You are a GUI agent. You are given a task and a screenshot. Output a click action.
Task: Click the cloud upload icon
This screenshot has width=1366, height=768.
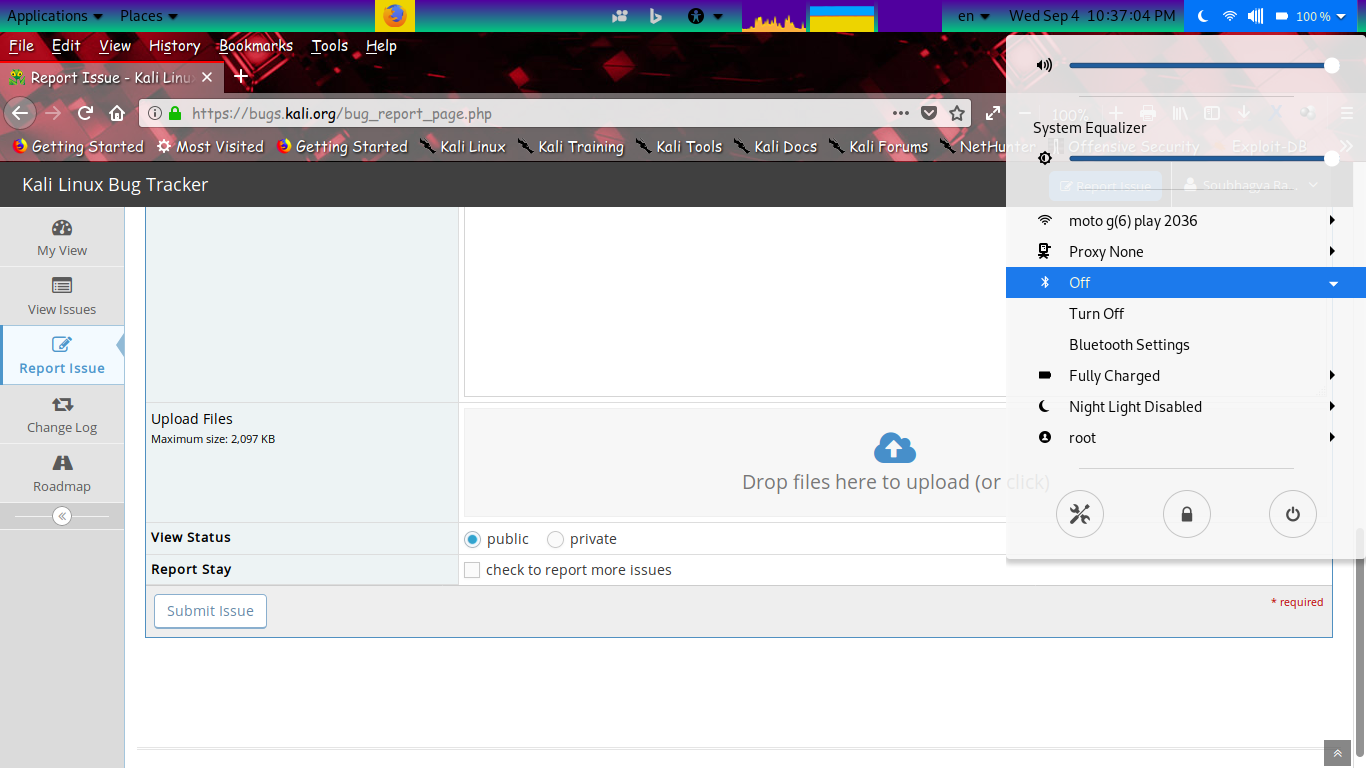[895, 448]
